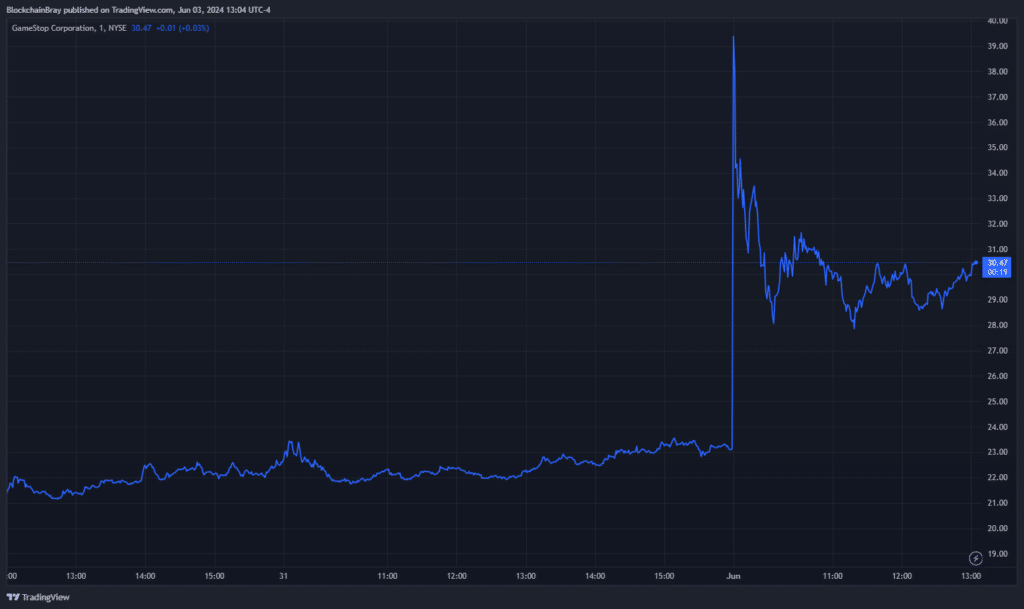Click the 11:00 label right after Jun marker
The height and width of the screenshot is (609, 1024).
[833, 576]
